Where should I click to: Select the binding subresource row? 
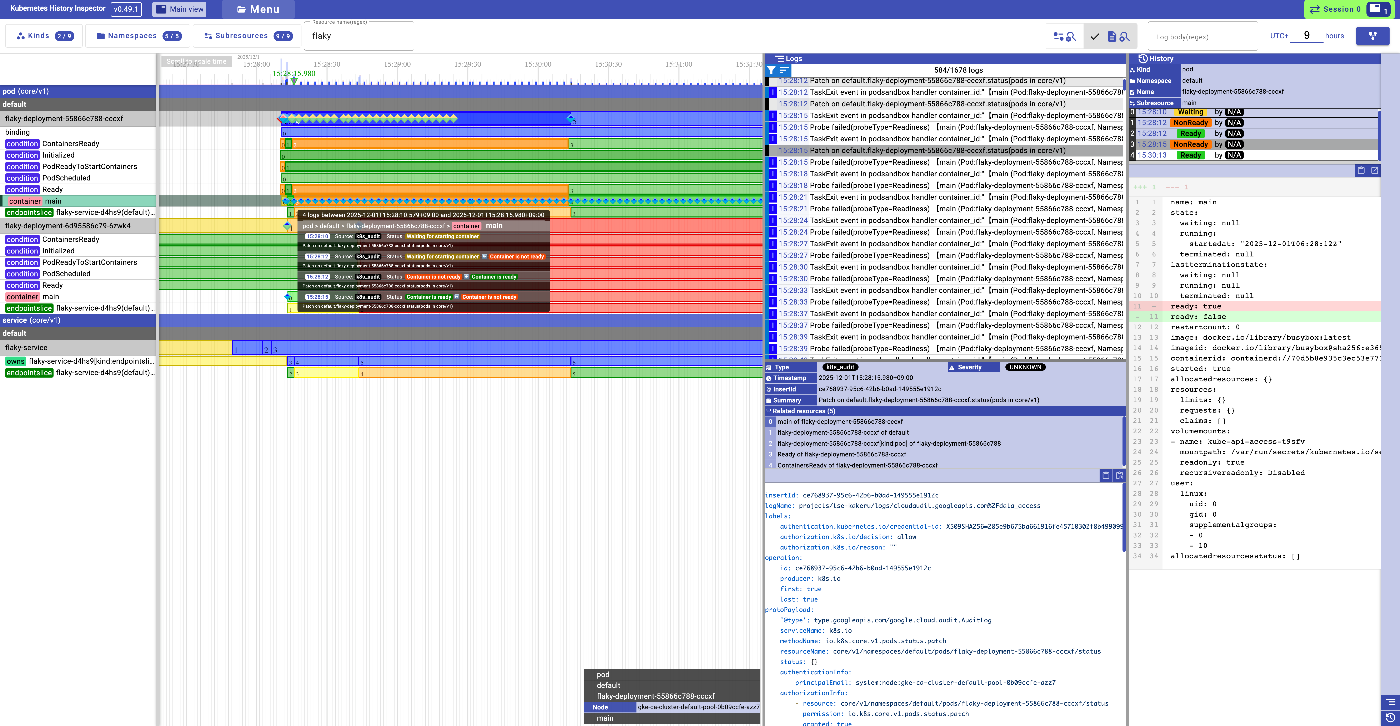(78, 132)
